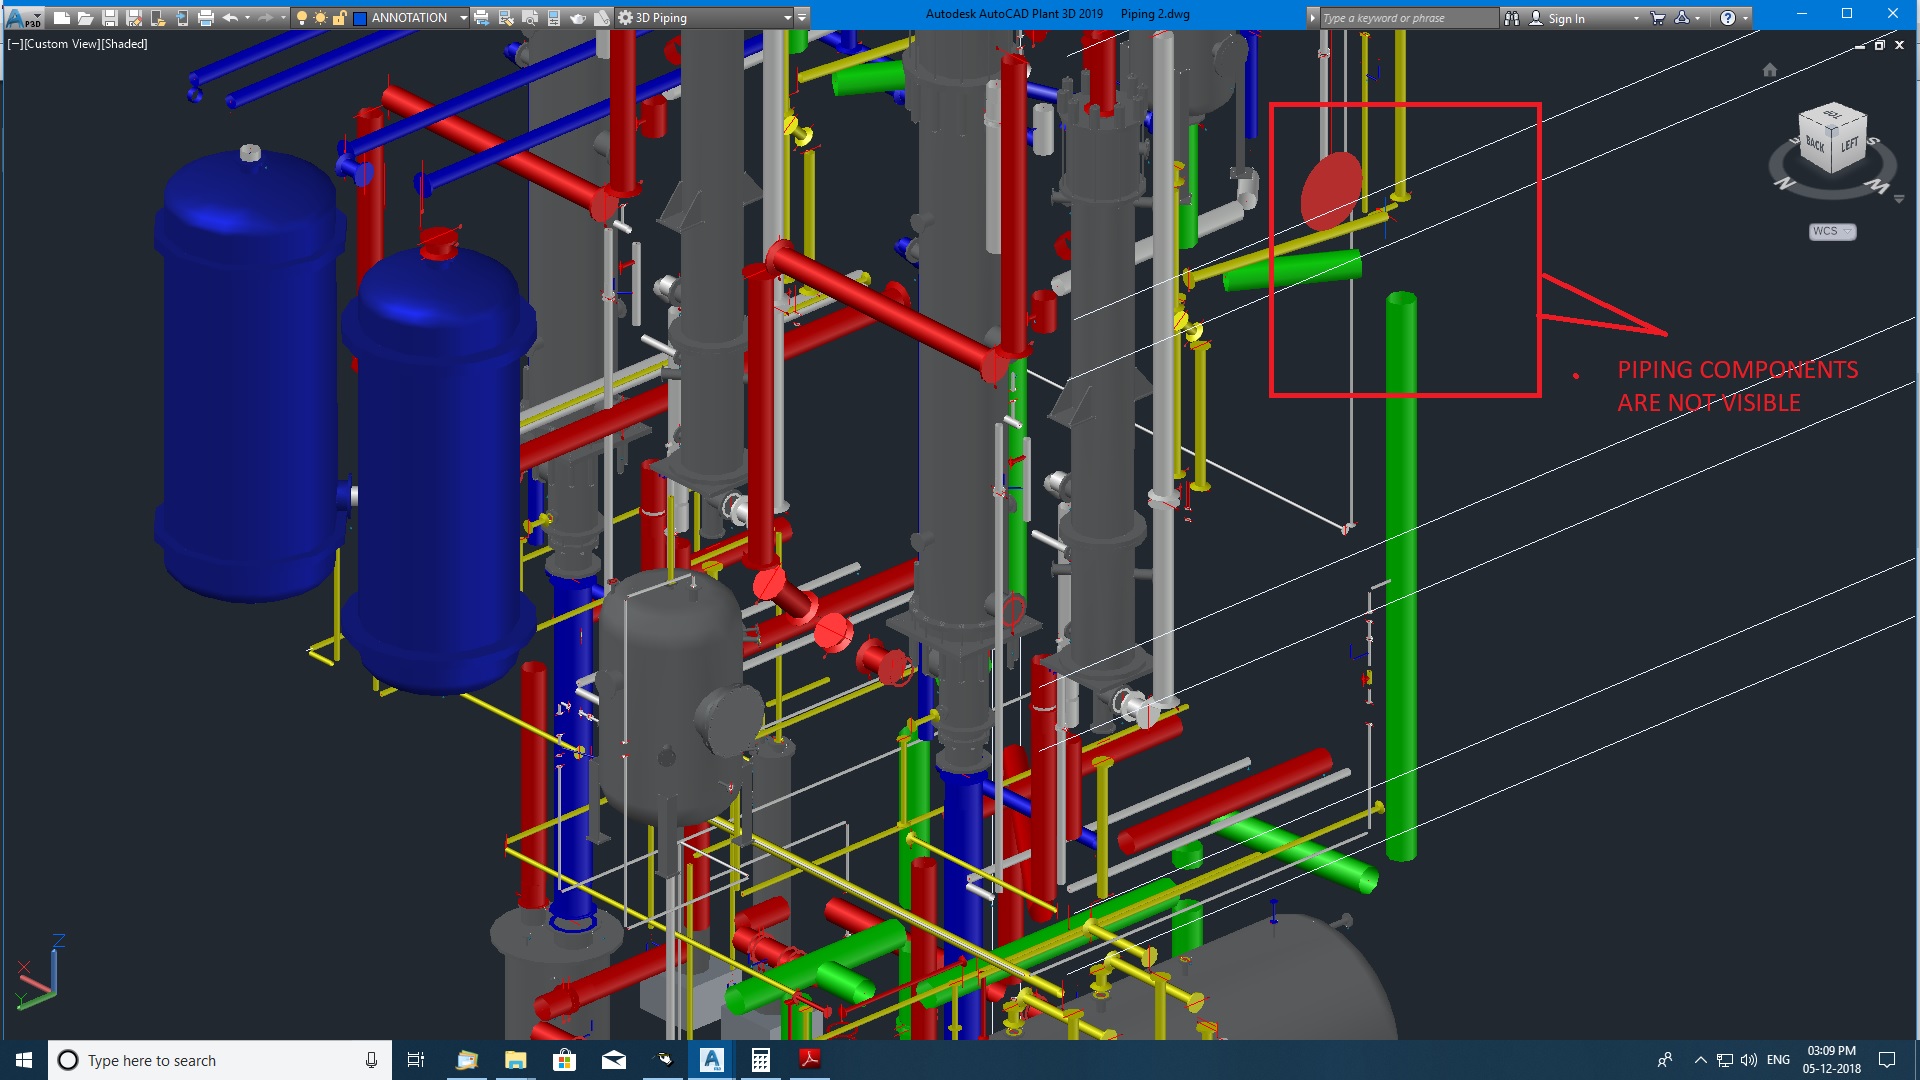Click the Sign In button

1565,18
